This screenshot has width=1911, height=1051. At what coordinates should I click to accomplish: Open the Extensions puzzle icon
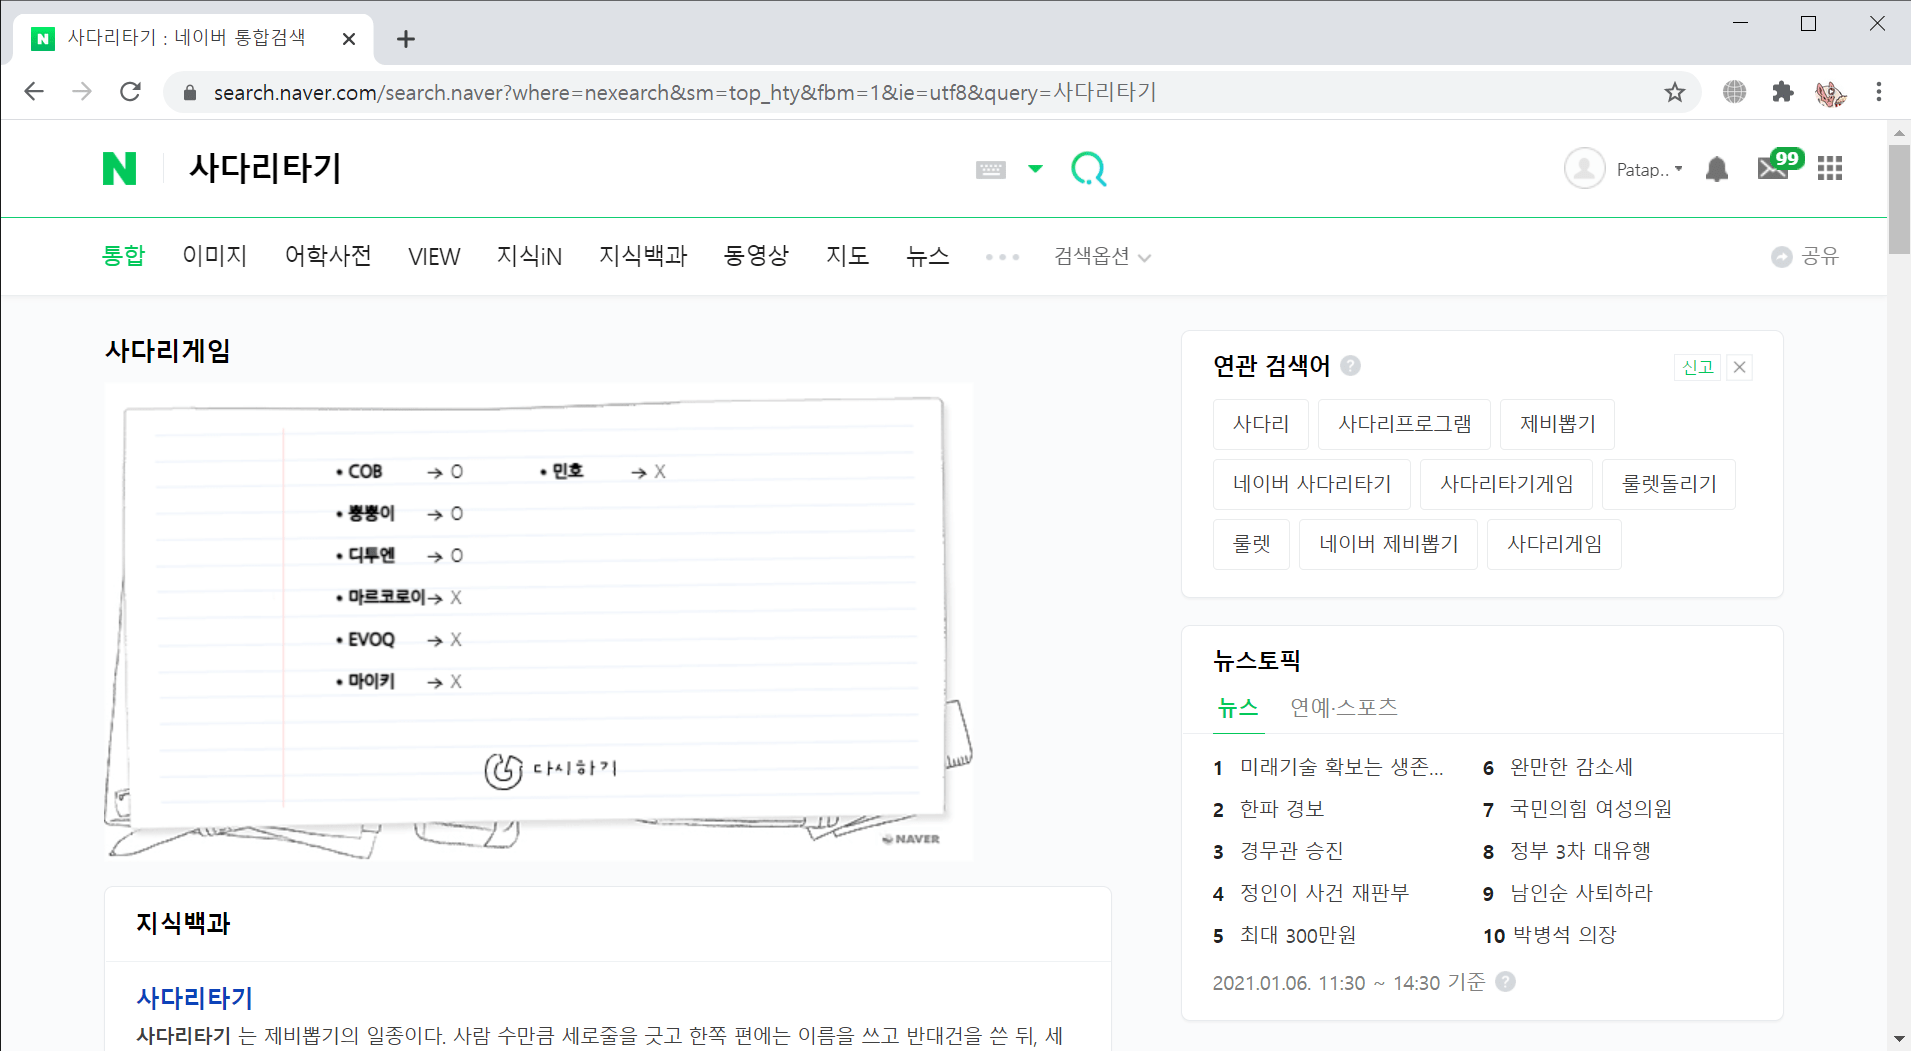coord(1783,92)
